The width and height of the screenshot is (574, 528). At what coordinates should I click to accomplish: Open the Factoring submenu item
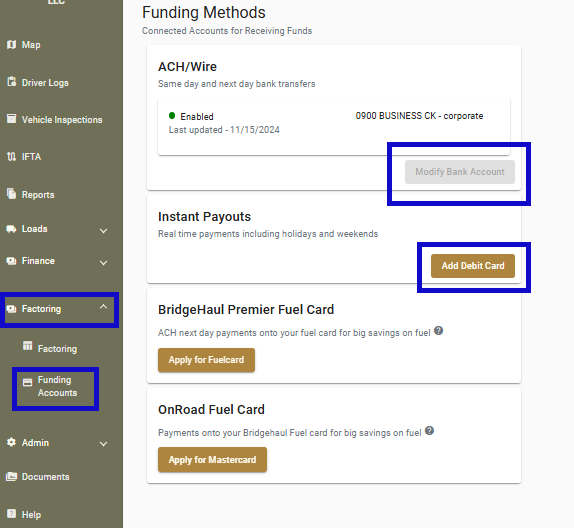pyautogui.click(x=50, y=348)
